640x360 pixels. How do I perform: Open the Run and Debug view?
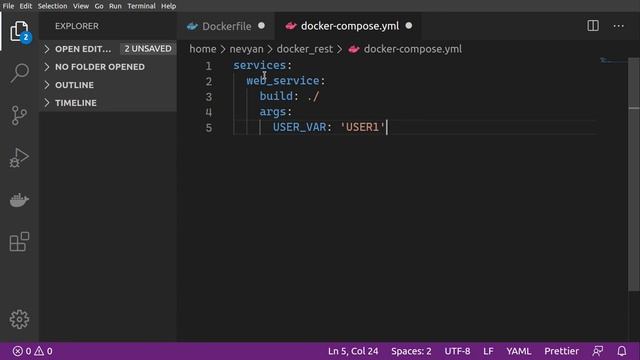click(x=19, y=158)
